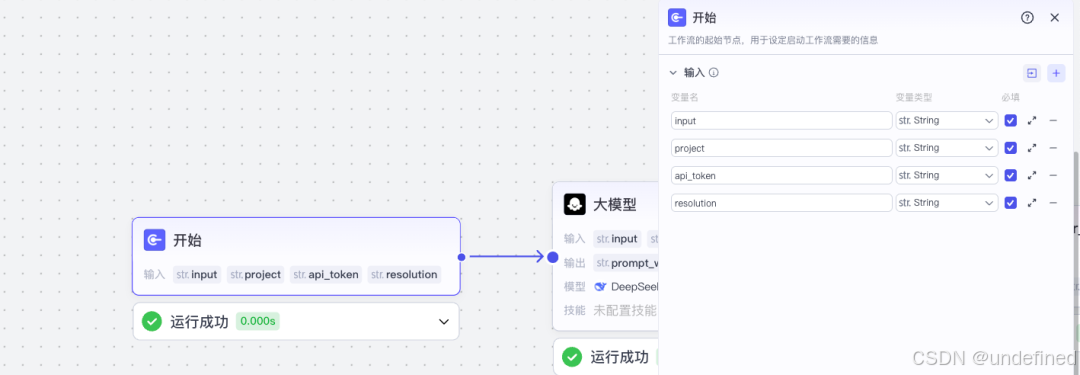Edit the project variable name field
Screen dimensions: 1080x375
782,148
